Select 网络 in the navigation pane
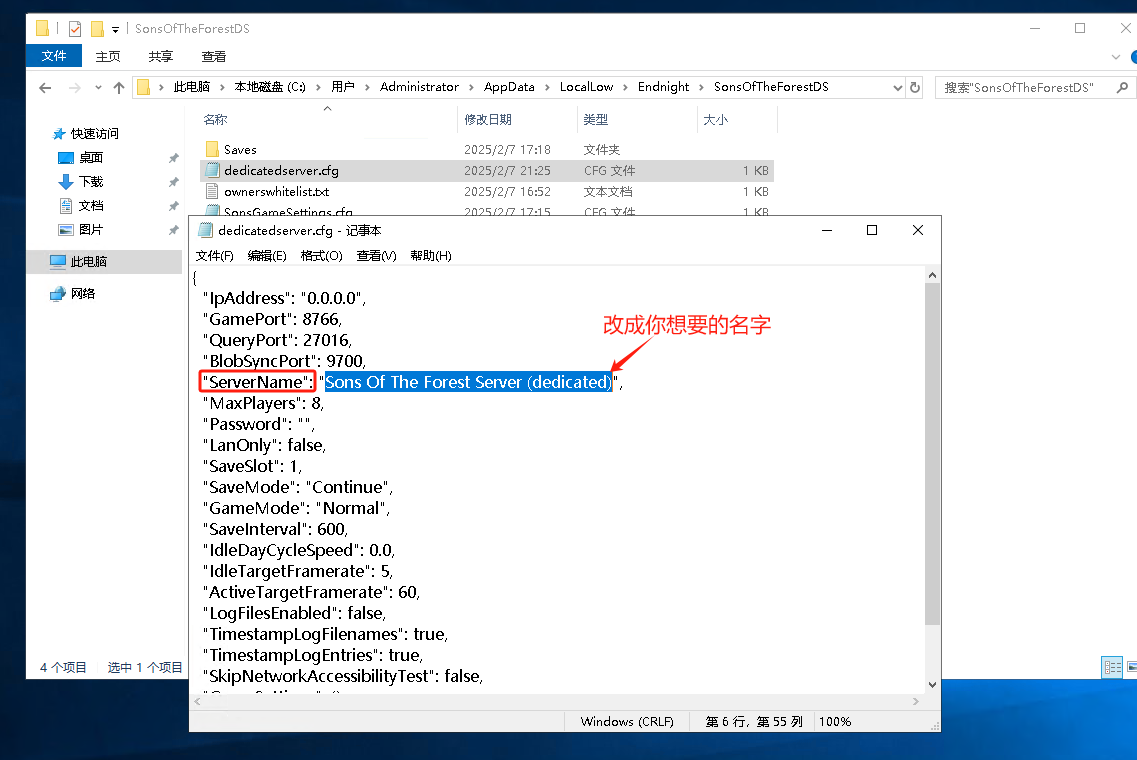Screen dimensions: 1137x760 click(x=83, y=293)
